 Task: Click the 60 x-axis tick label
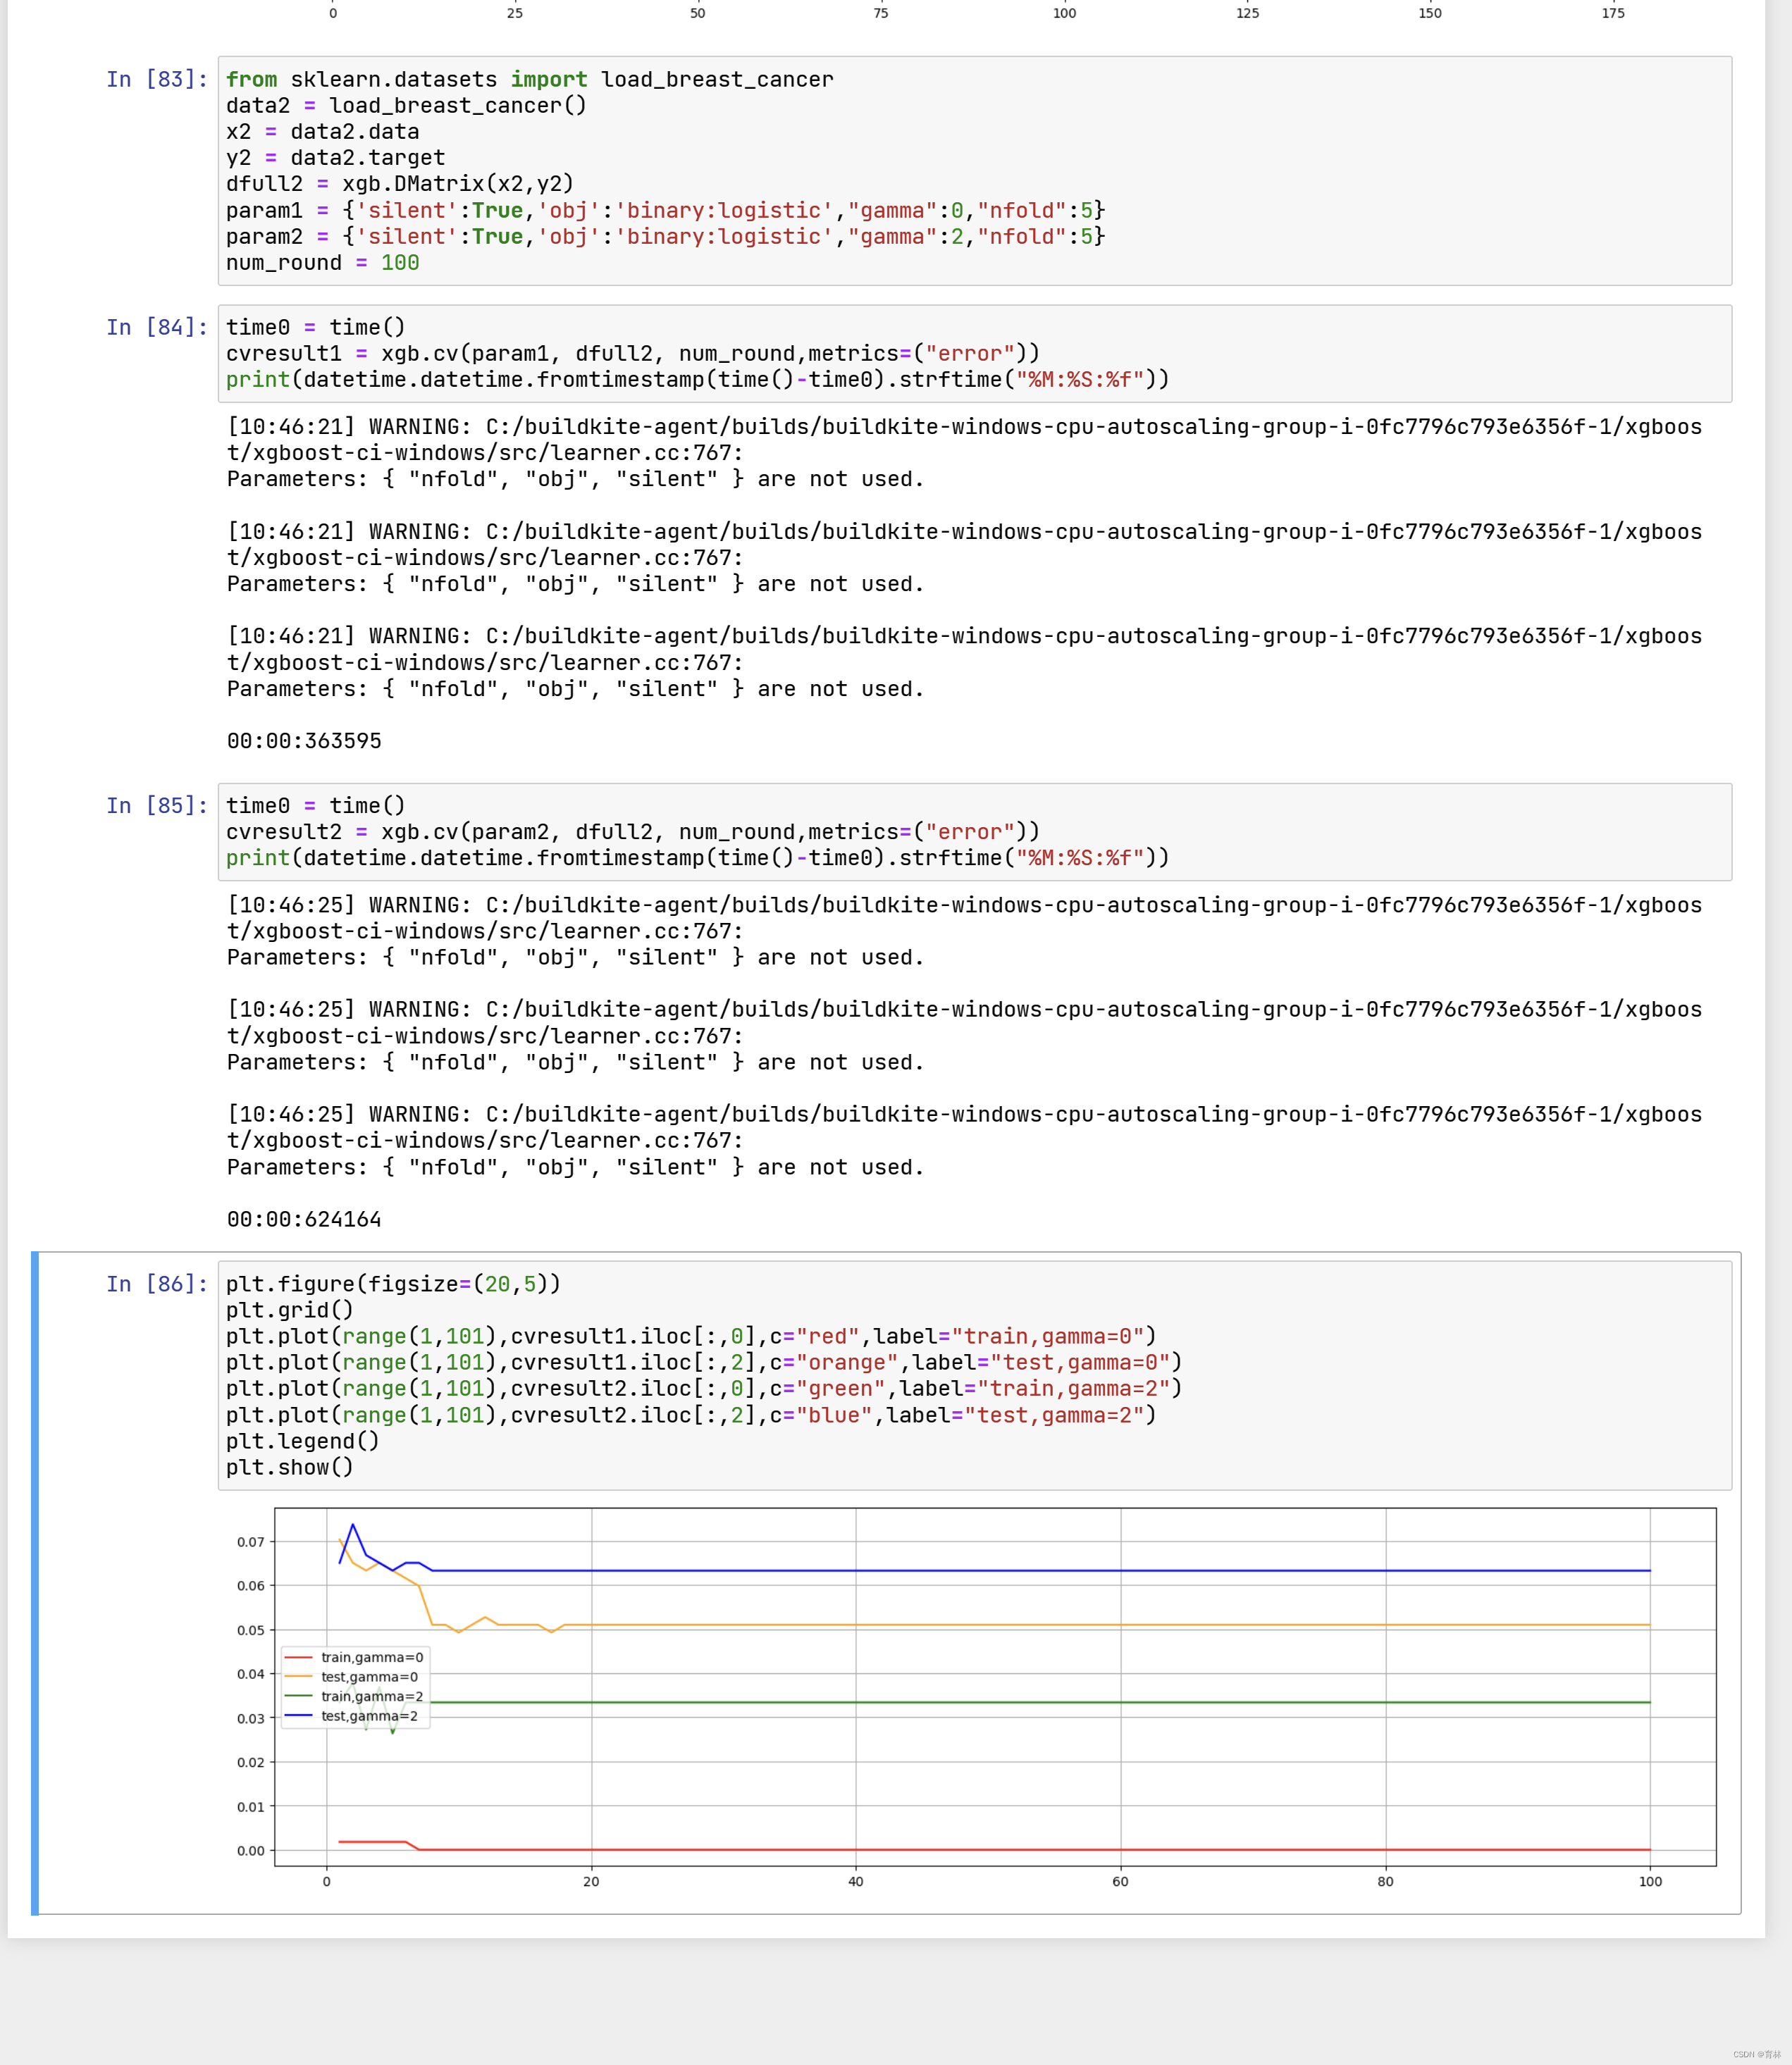tap(1120, 1881)
